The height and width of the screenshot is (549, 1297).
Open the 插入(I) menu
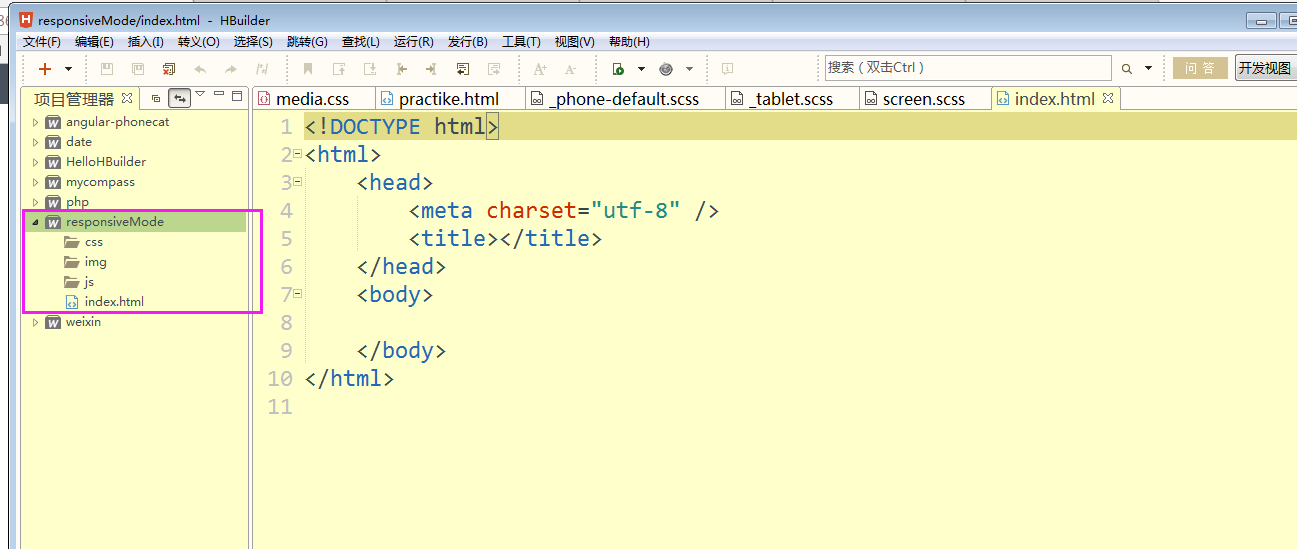(146, 41)
